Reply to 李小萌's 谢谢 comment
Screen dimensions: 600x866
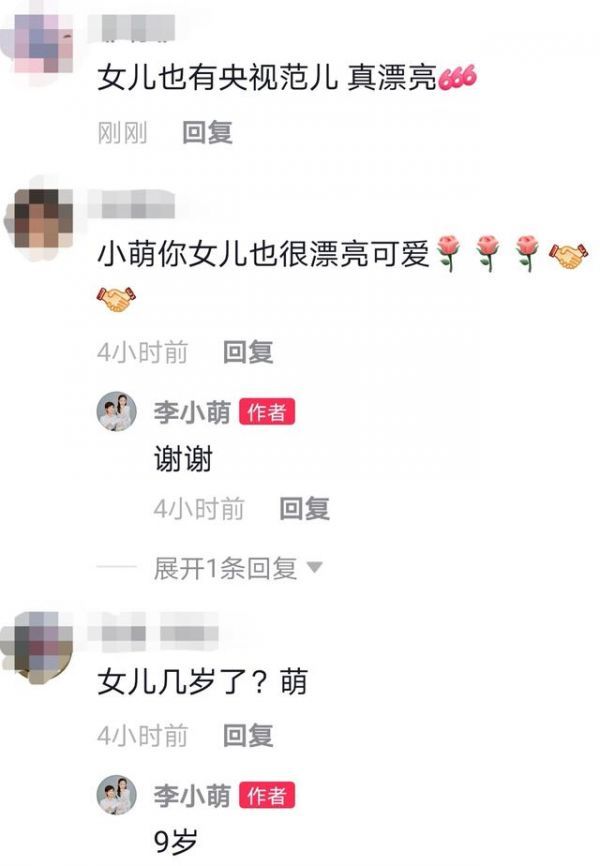tap(304, 509)
